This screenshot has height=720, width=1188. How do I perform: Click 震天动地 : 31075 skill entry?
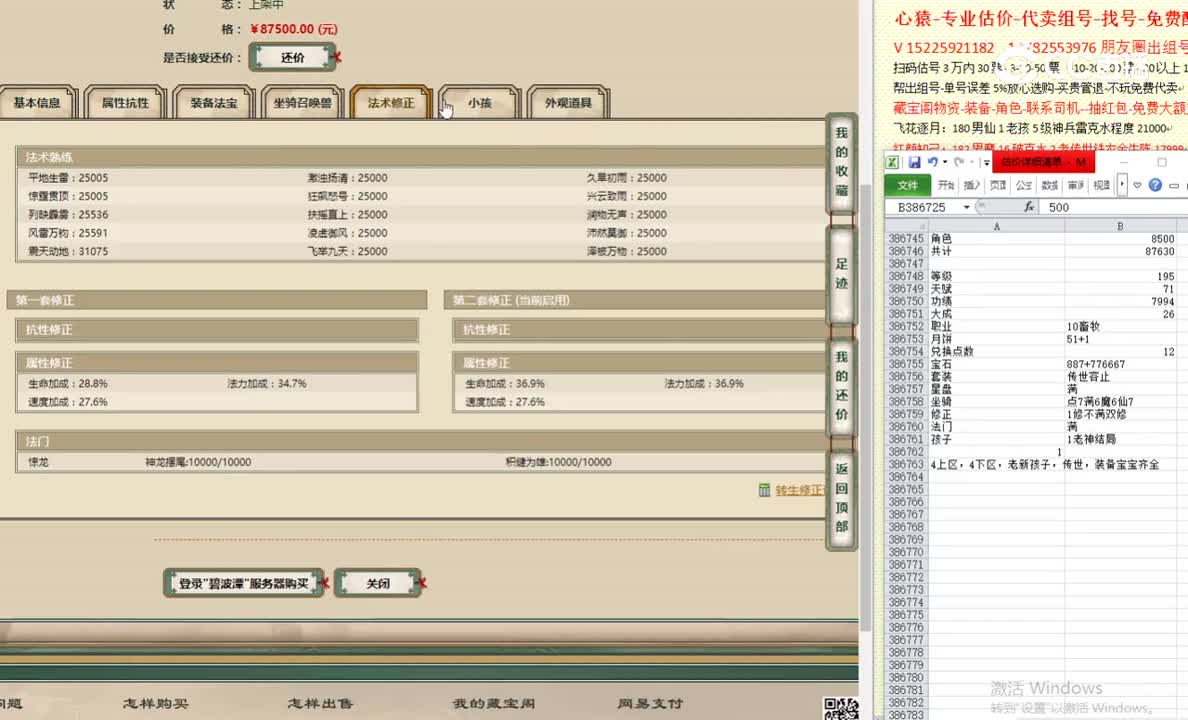click(x=68, y=251)
